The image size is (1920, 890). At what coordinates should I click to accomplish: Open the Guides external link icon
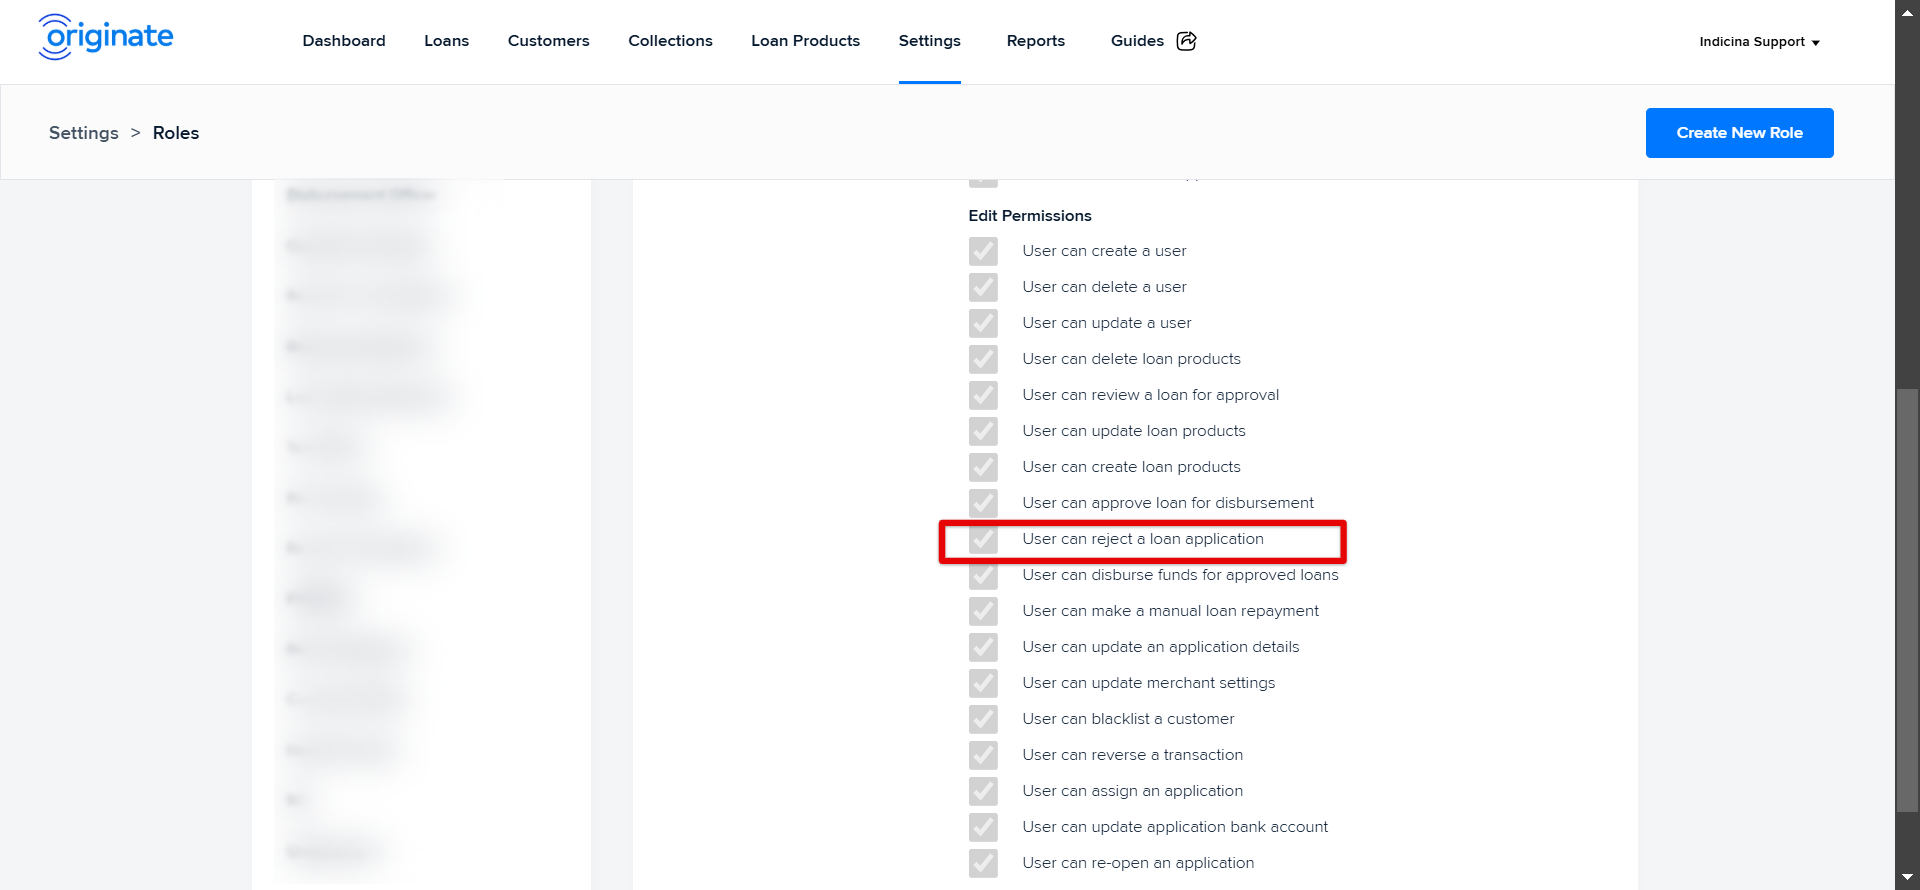[1186, 41]
